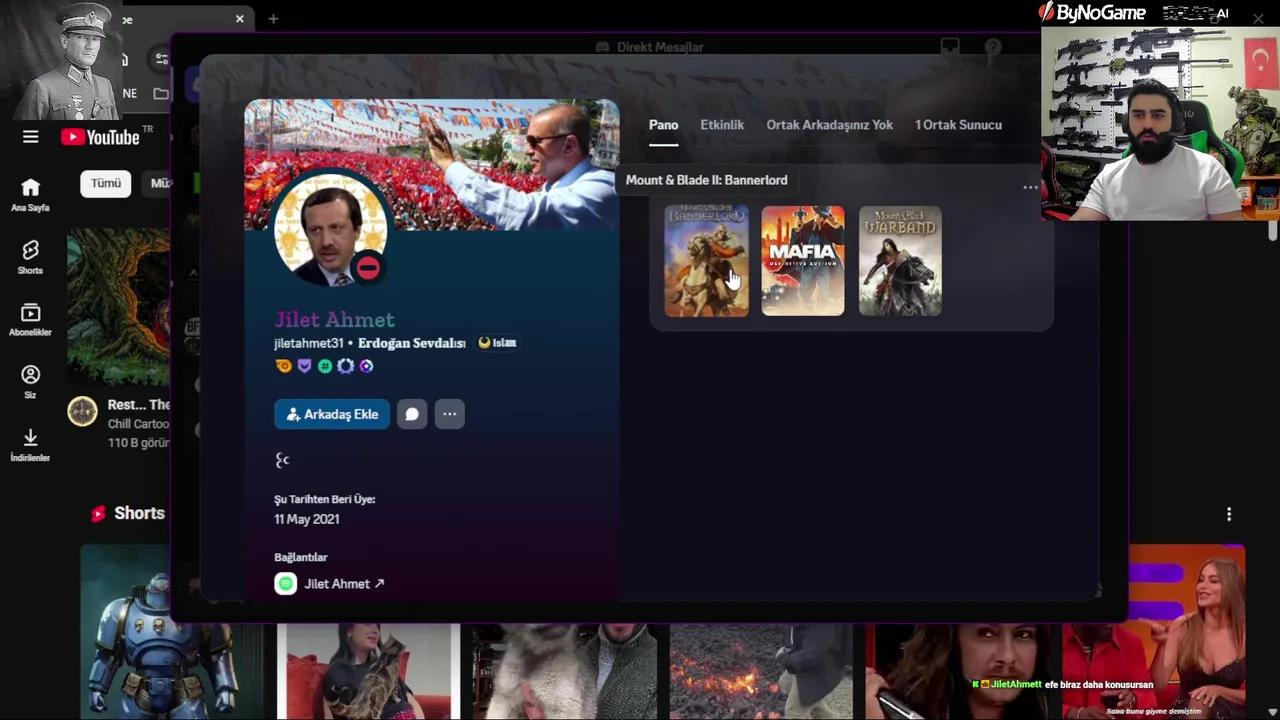
Task: Open the Ortak Arkadaşınız Yok tab
Action: [x=829, y=125]
